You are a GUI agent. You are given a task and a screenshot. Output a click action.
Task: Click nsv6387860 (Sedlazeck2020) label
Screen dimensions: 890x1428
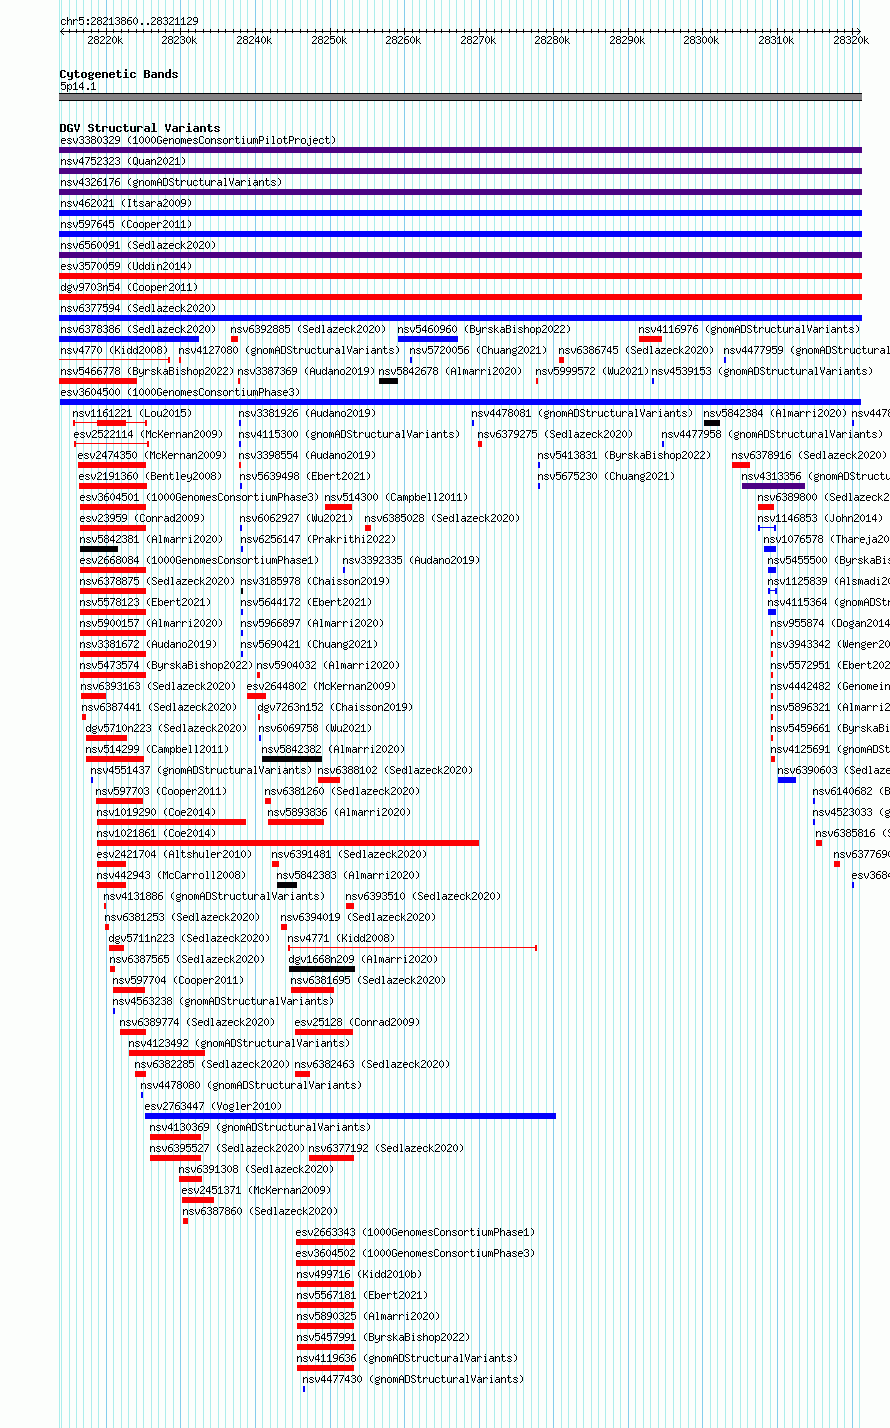260,1211
